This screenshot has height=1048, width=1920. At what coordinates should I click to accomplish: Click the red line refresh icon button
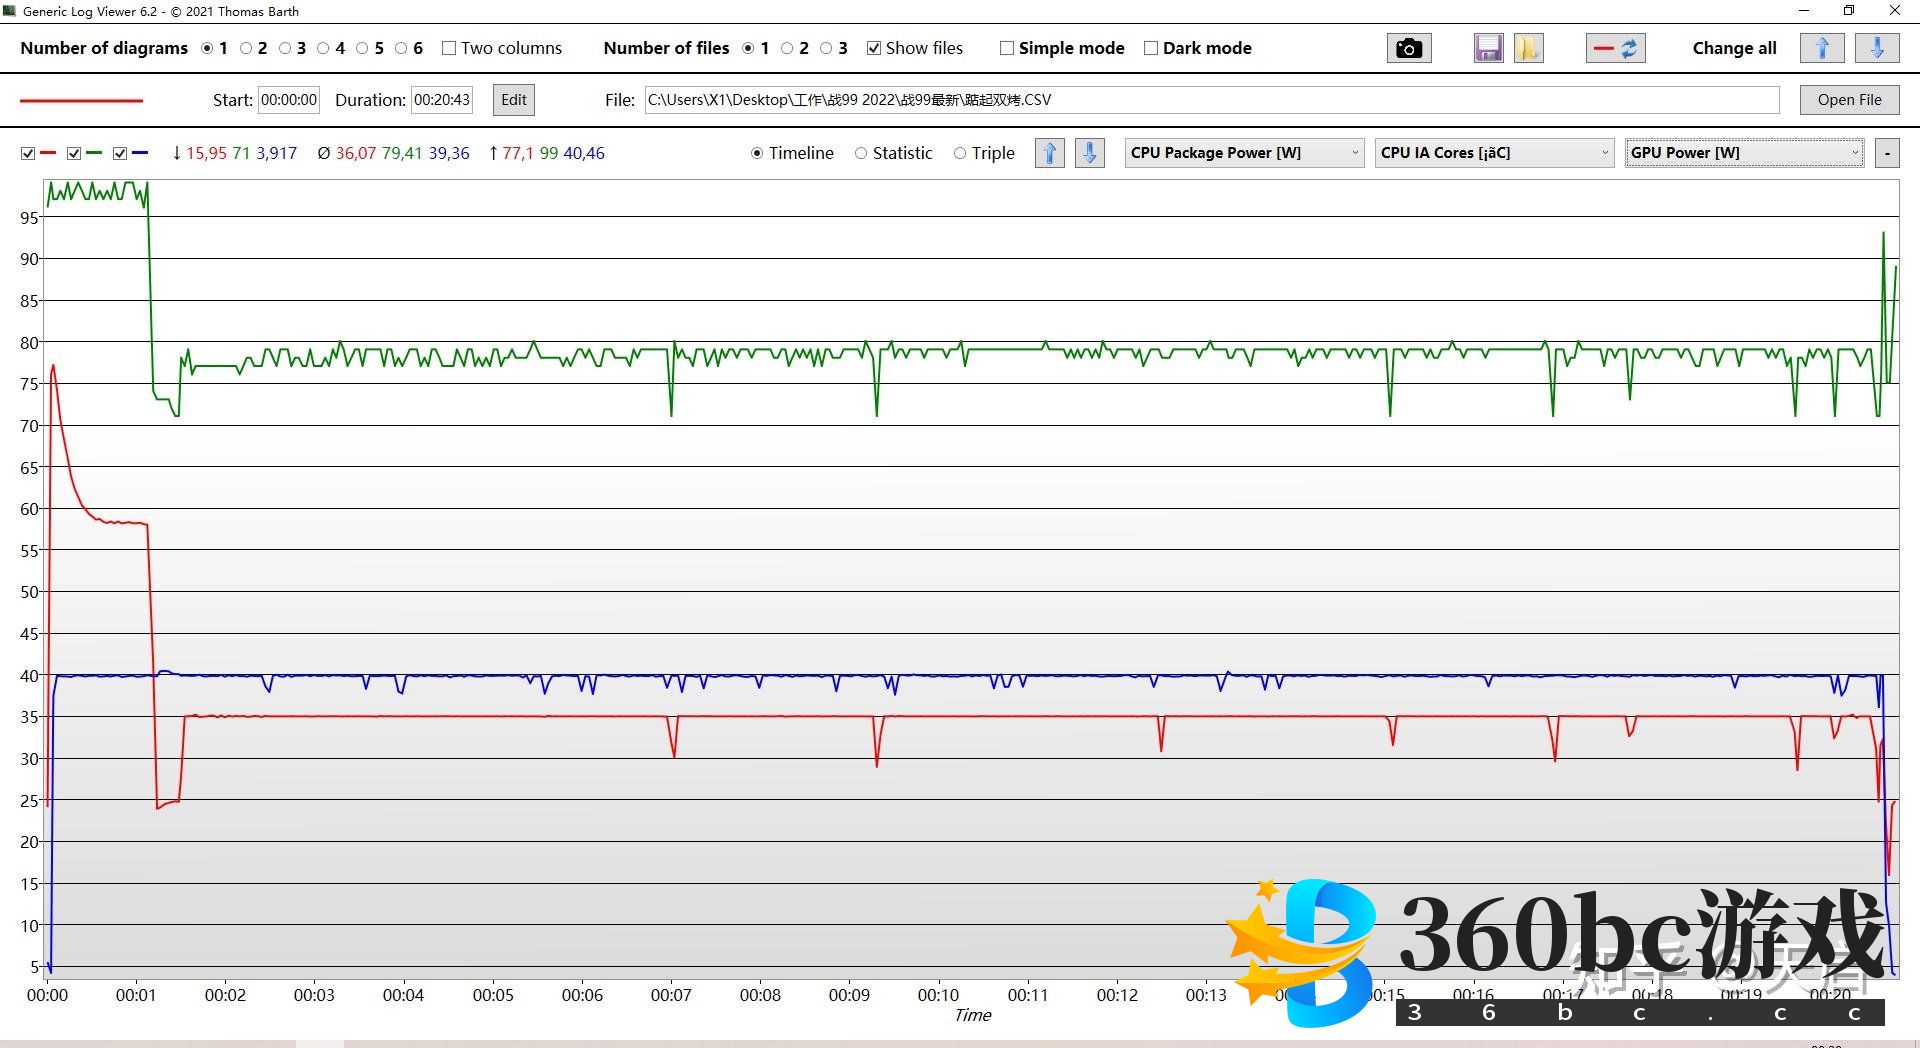[1615, 48]
